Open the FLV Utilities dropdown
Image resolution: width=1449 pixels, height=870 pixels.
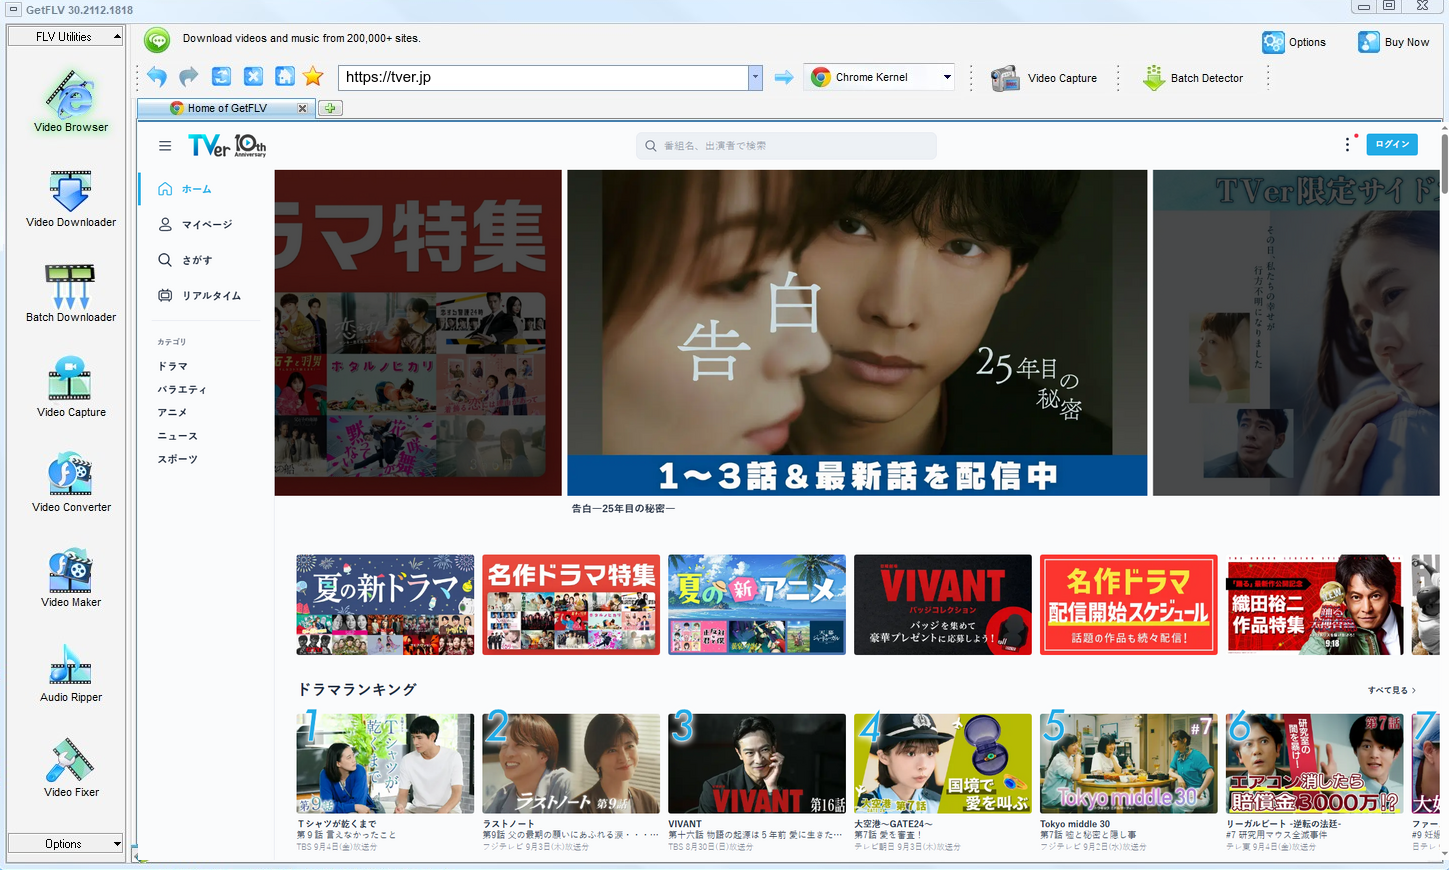pos(65,37)
